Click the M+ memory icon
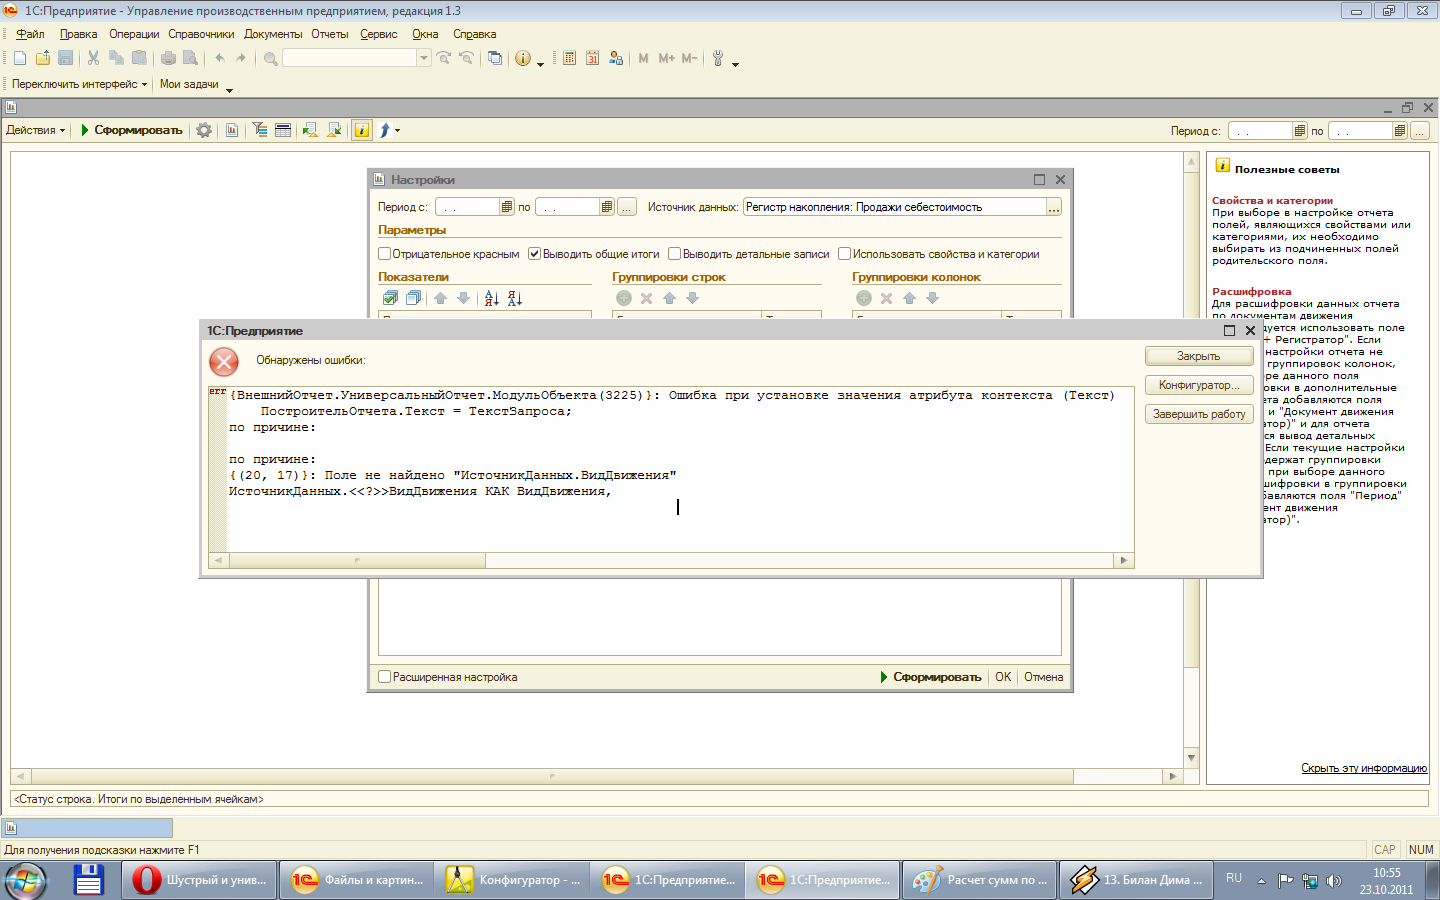Viewport: 1440px width, 900px height. (667, 59)
